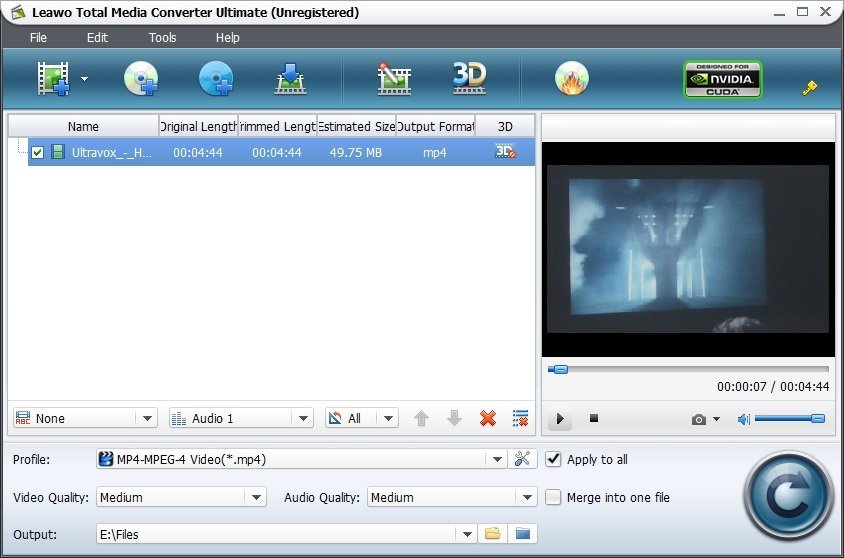Expand the subtitle None dropdown
The width and height of the screenshot is (844, 558).
click(147, 418)
